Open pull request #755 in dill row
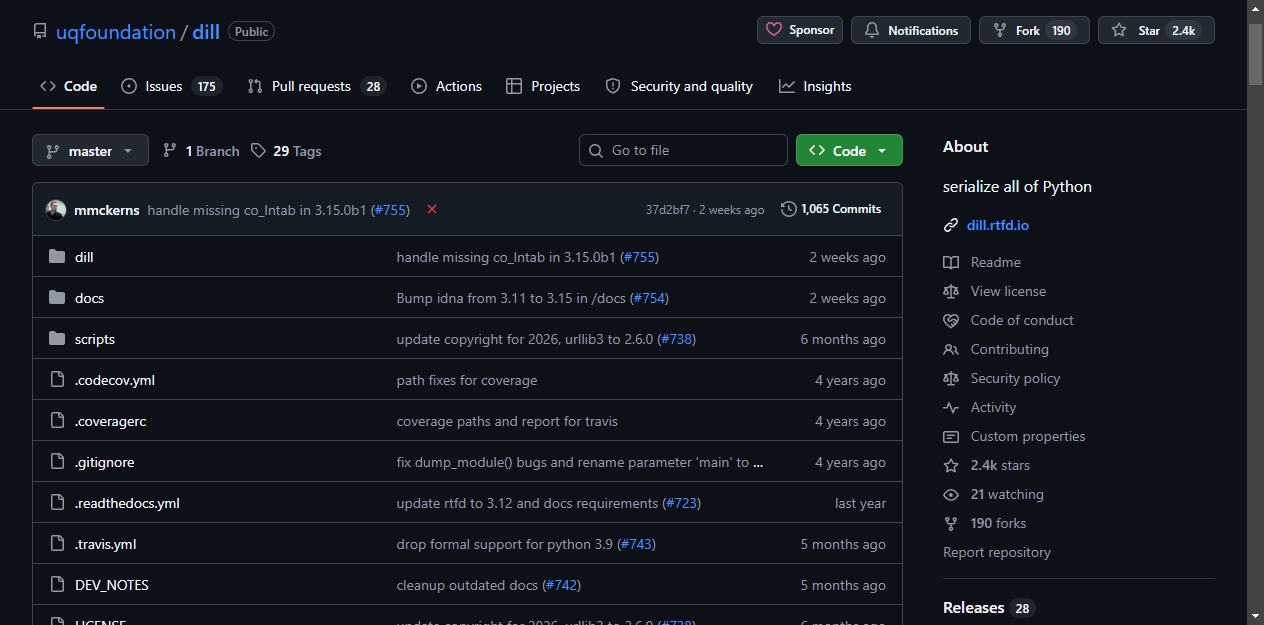Screen dimensions: 1264x625 coord(639,257)
